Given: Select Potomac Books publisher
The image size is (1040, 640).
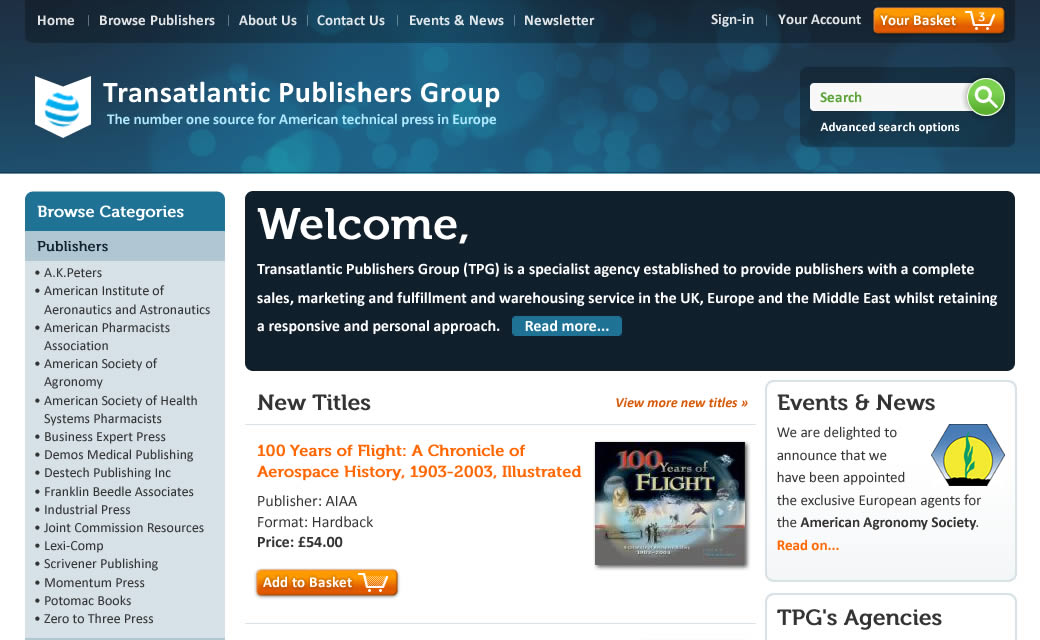Looking at the screenshot, I should point(88,600).
